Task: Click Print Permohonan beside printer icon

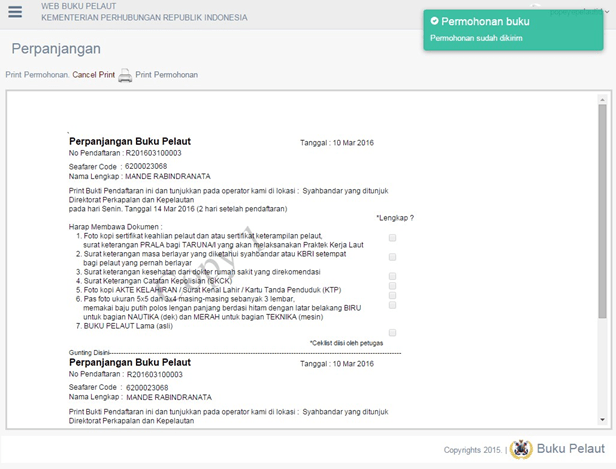Action: click(167, 75)
